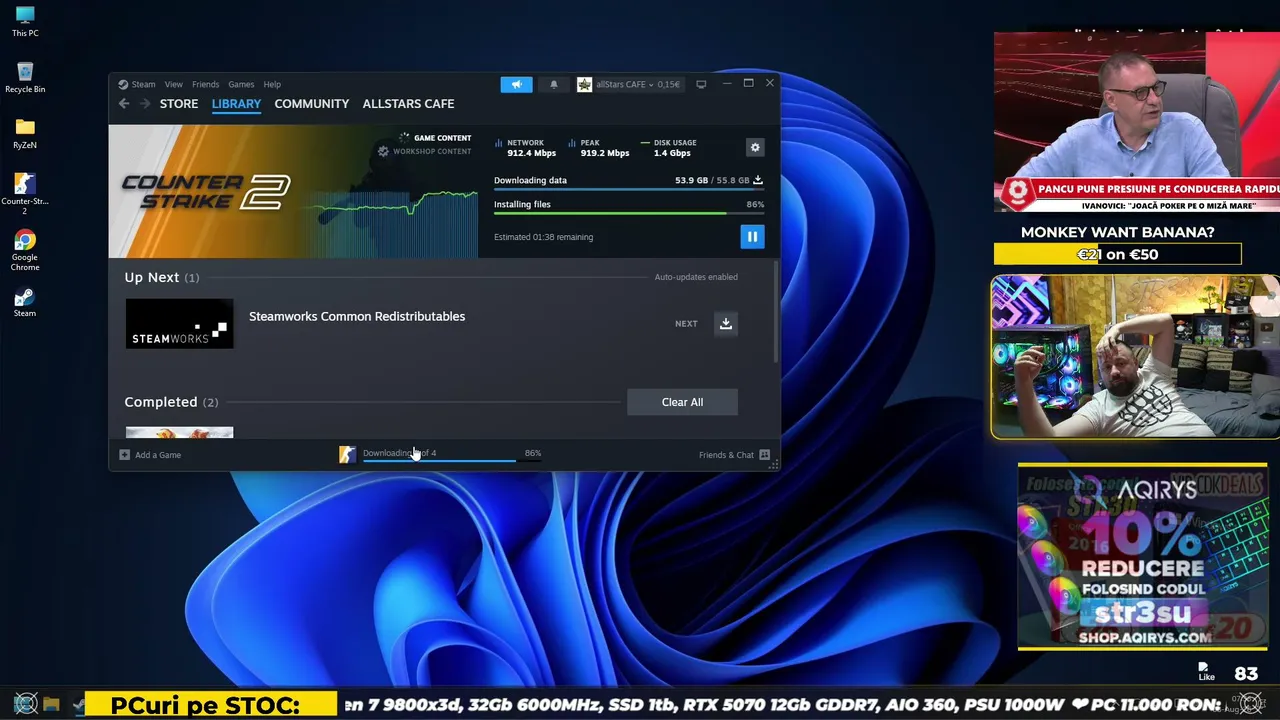Image resolution: width=1280 pixels, height=720 pixels.
Task: Click the download icon next to 55.8 GB
Action: (757, 180)
